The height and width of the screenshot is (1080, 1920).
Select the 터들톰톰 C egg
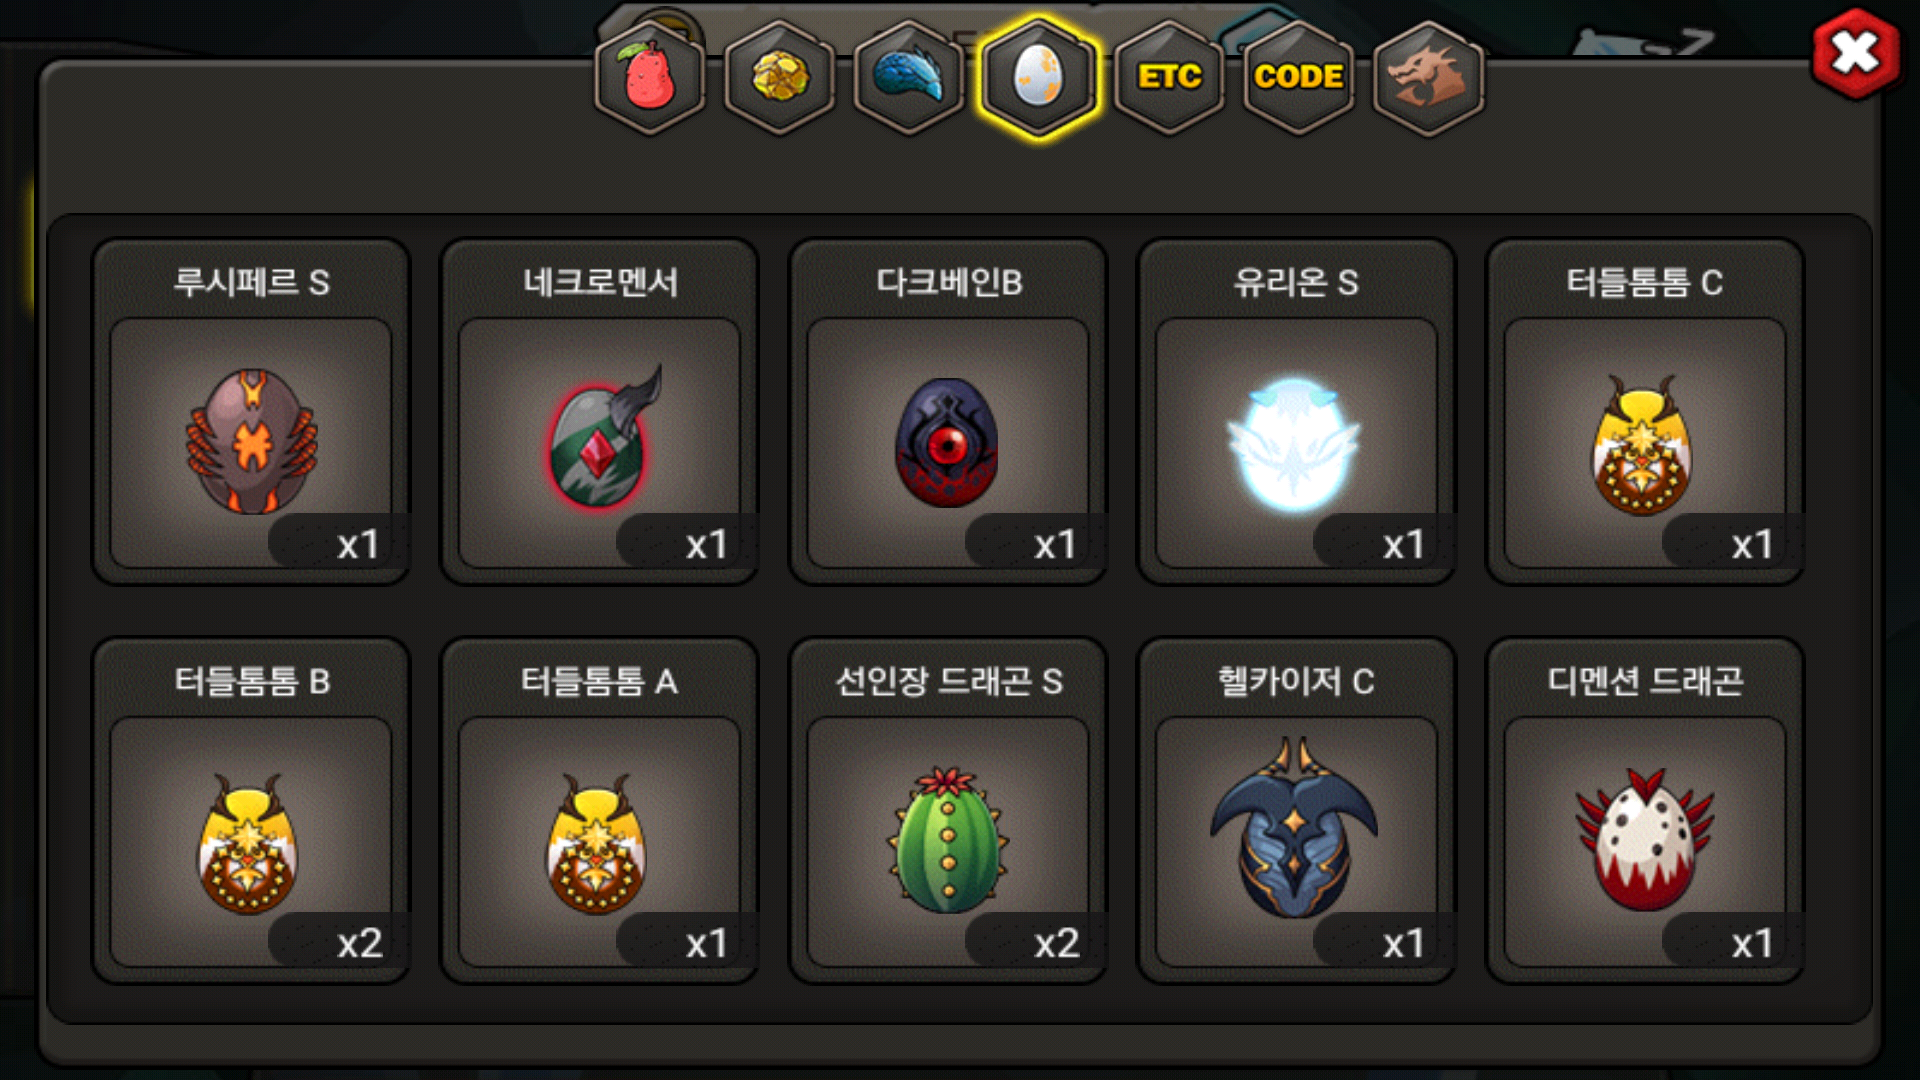click(1645, 411)
